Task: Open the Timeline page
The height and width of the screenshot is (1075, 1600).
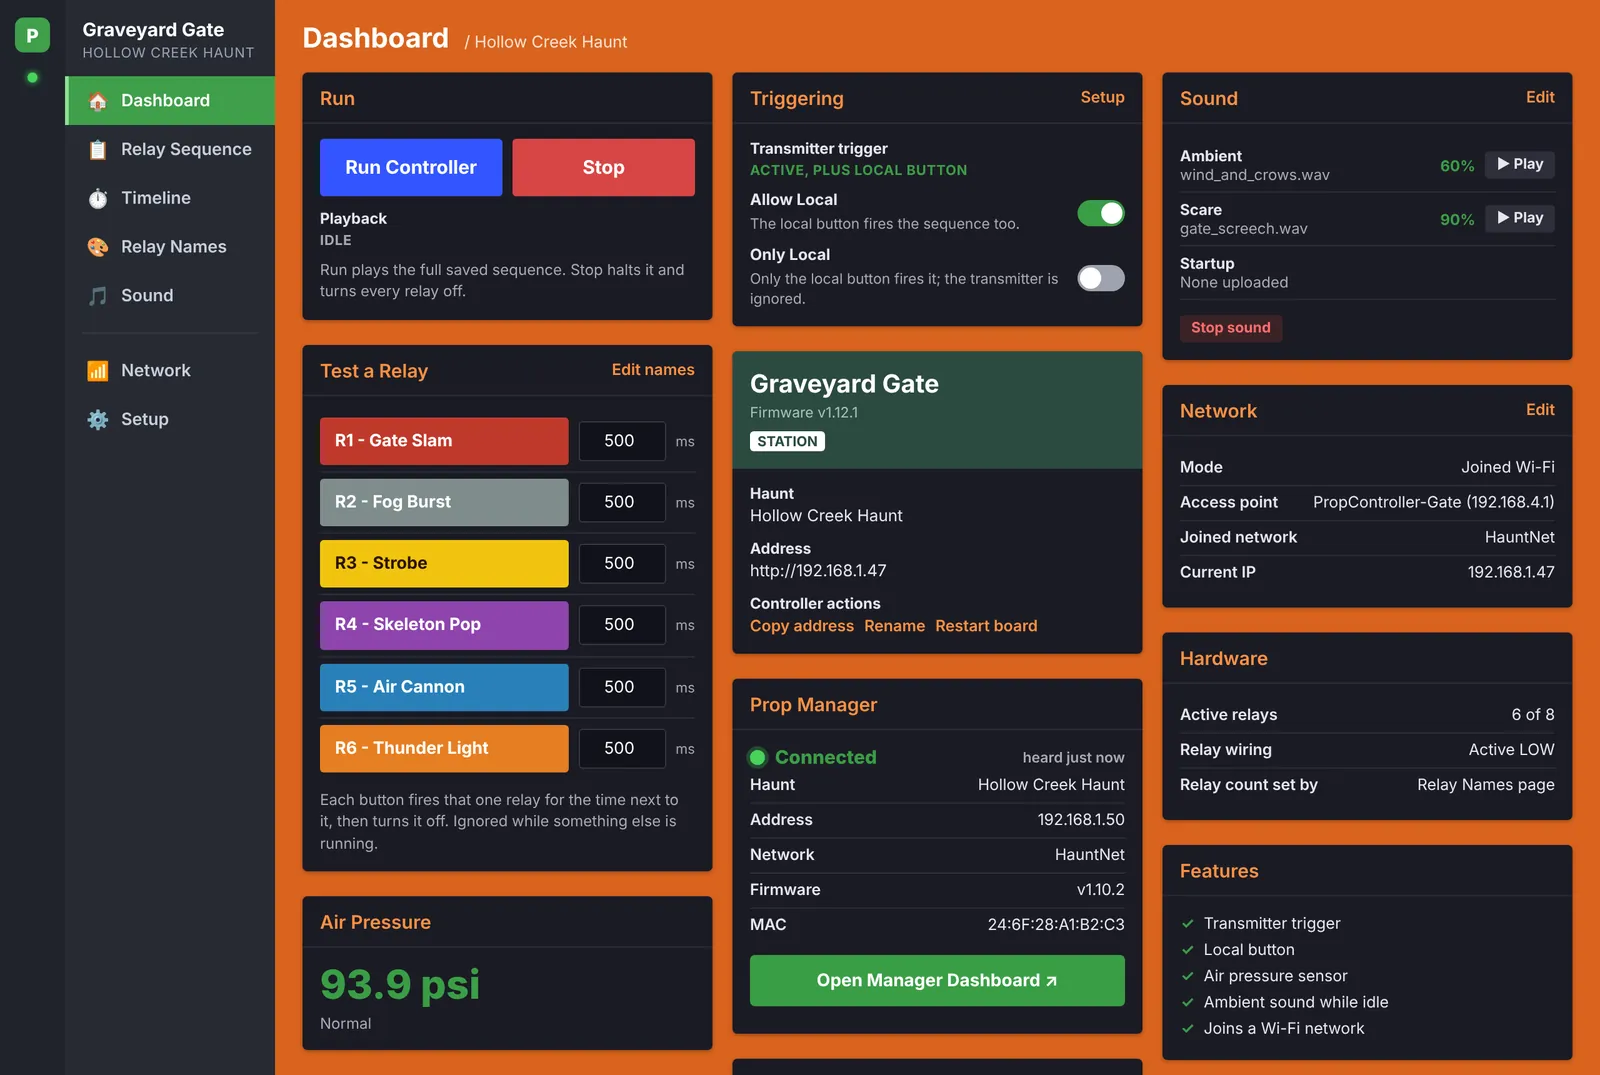Action: pos(170,198)
